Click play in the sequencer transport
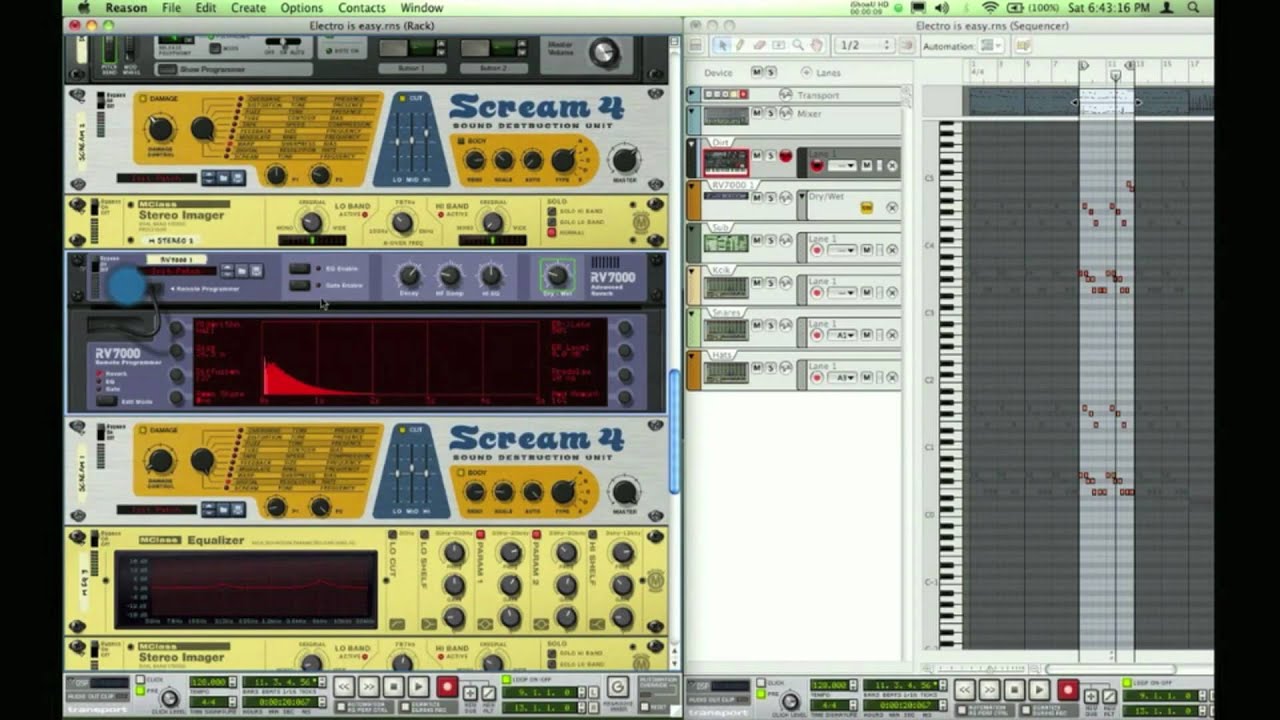The image size is (1280, 720). (1040, 690)
